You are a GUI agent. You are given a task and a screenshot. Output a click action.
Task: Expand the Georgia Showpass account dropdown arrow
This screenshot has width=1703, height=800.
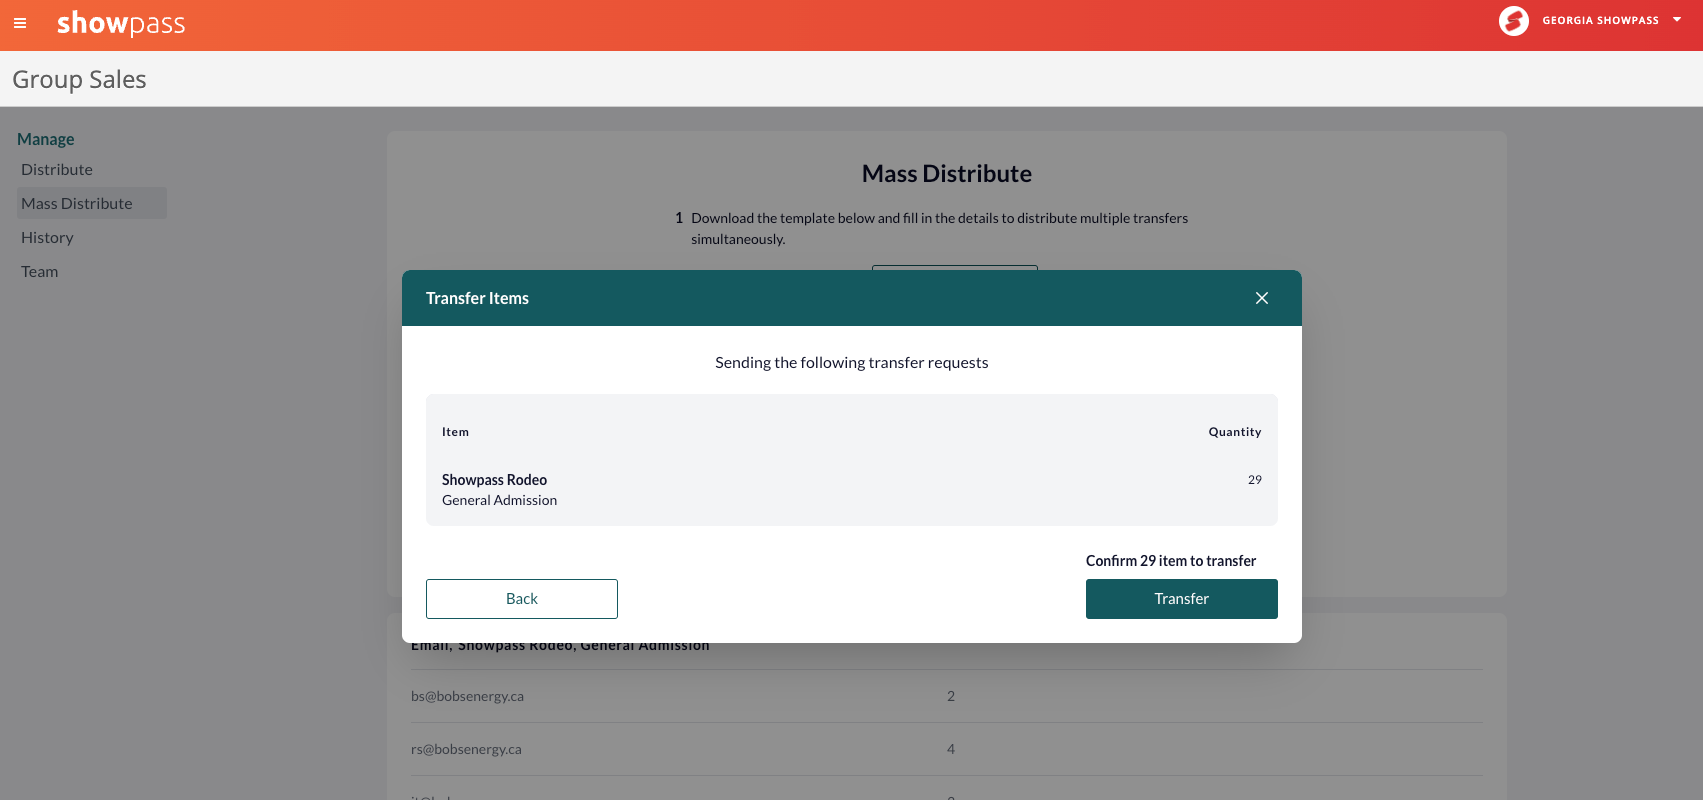1677,20
